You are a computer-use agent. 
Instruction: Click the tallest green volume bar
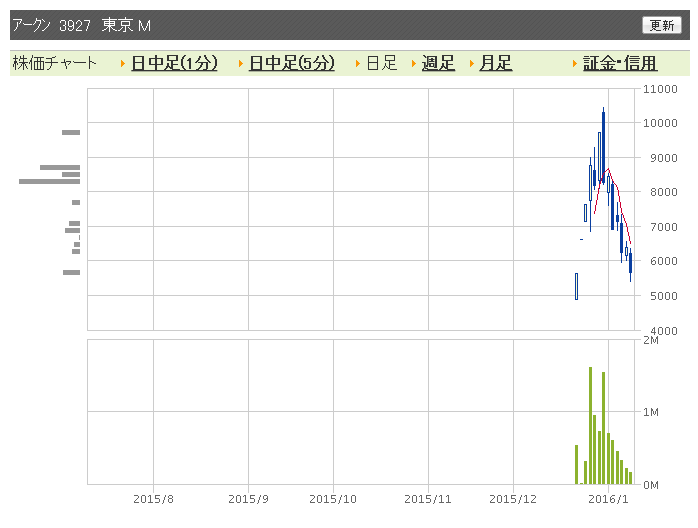coord(590,426)
